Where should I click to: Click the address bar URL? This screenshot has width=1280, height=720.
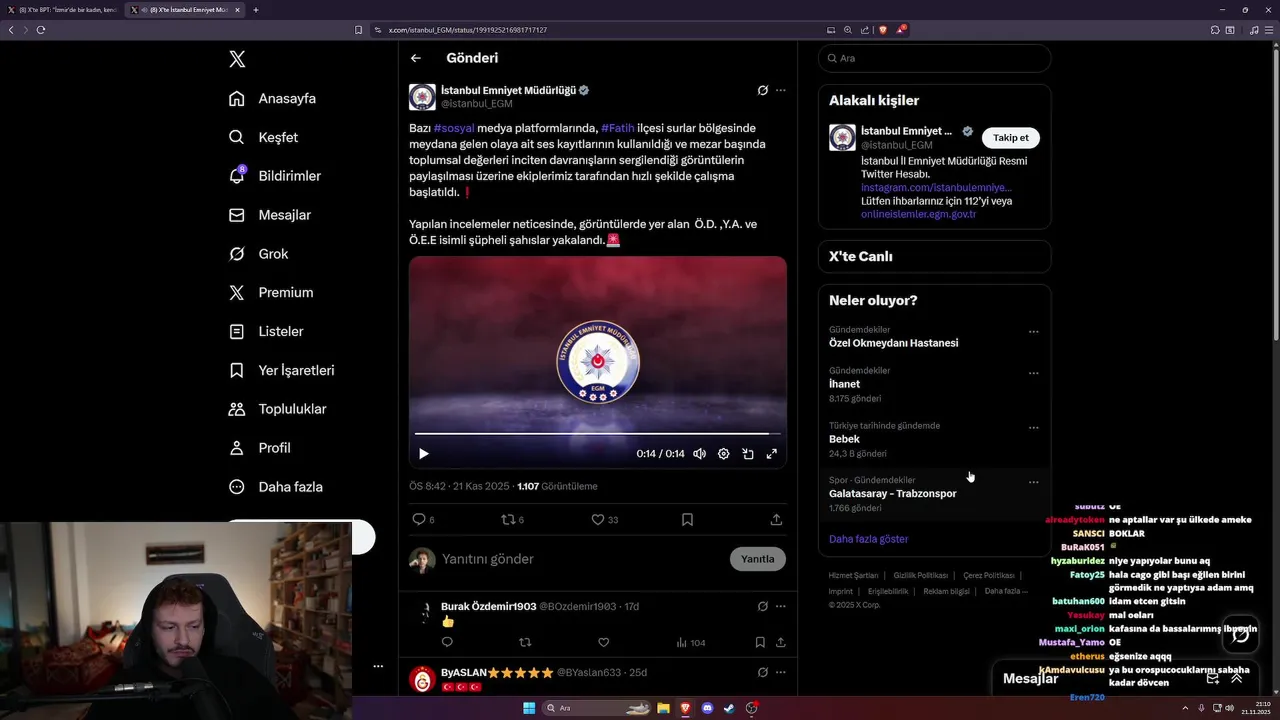[468, 30]
